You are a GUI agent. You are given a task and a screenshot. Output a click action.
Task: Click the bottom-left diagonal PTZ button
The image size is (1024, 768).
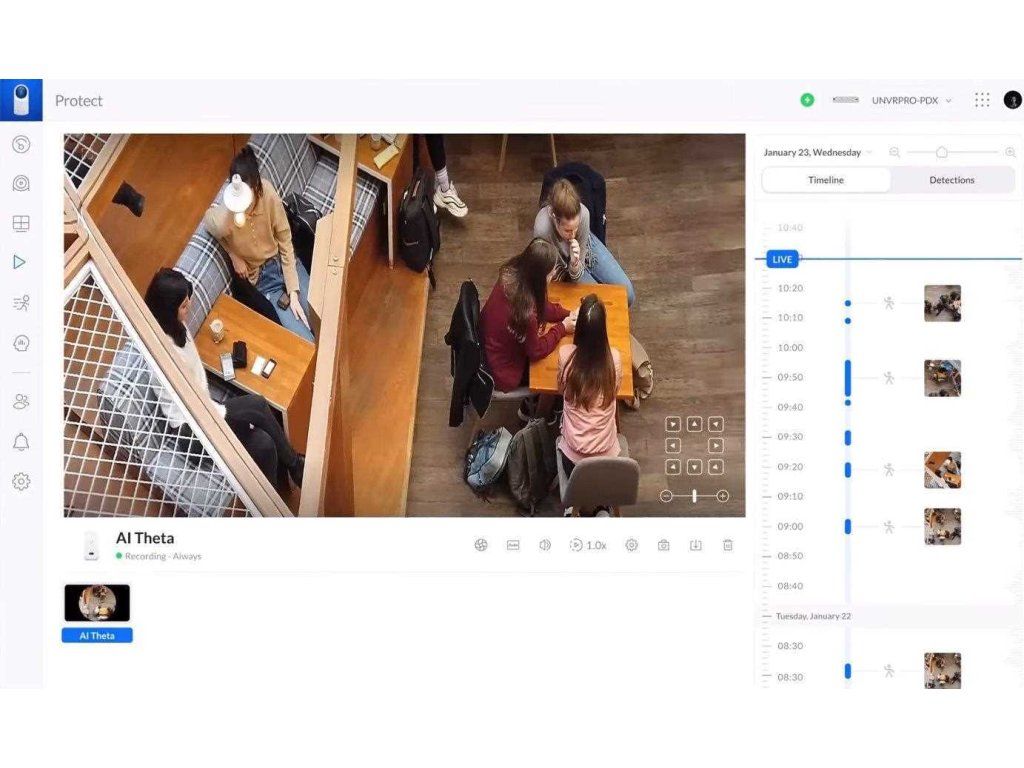(x=673, y=467)
